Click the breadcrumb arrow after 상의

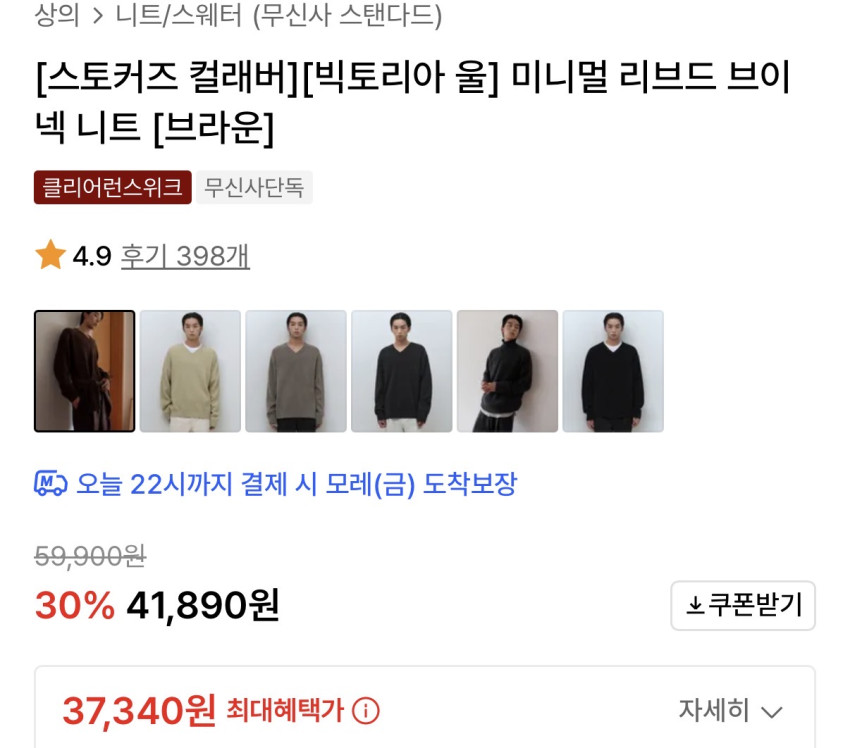(98, 16)
